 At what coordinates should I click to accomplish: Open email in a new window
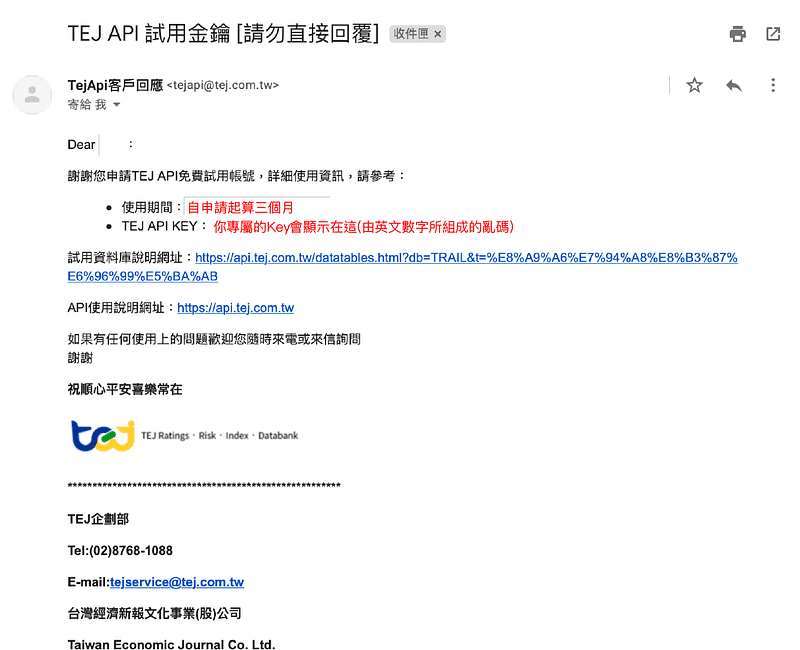773,34
